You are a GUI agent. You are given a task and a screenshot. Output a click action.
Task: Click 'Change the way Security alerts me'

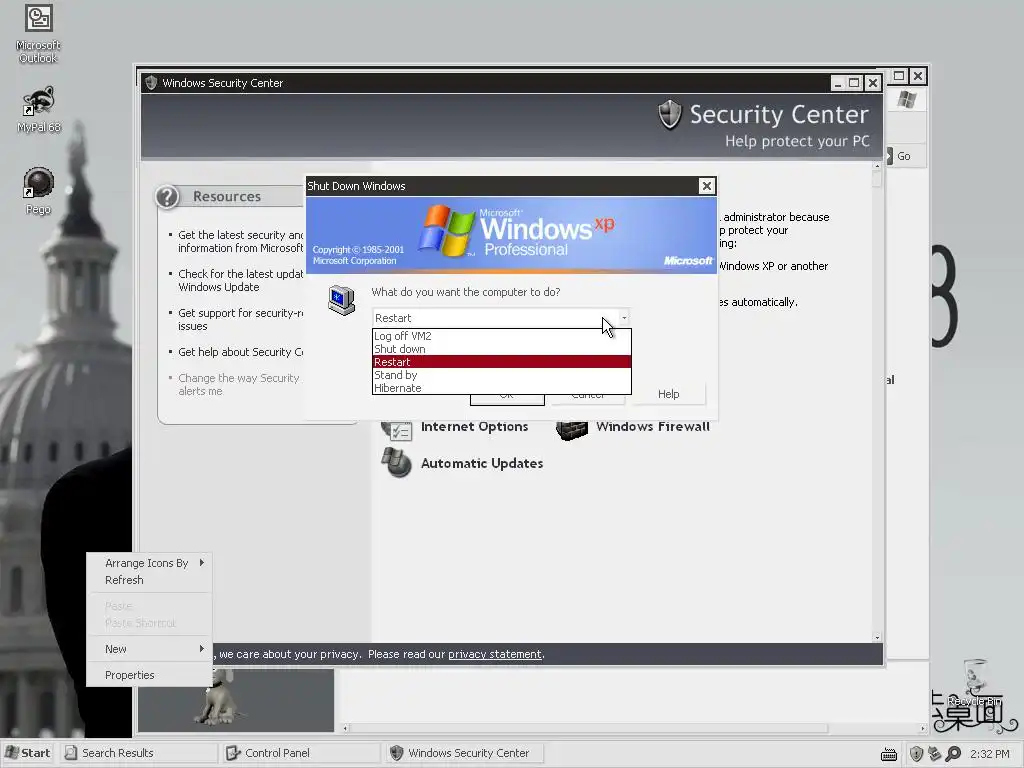(238, 385)
